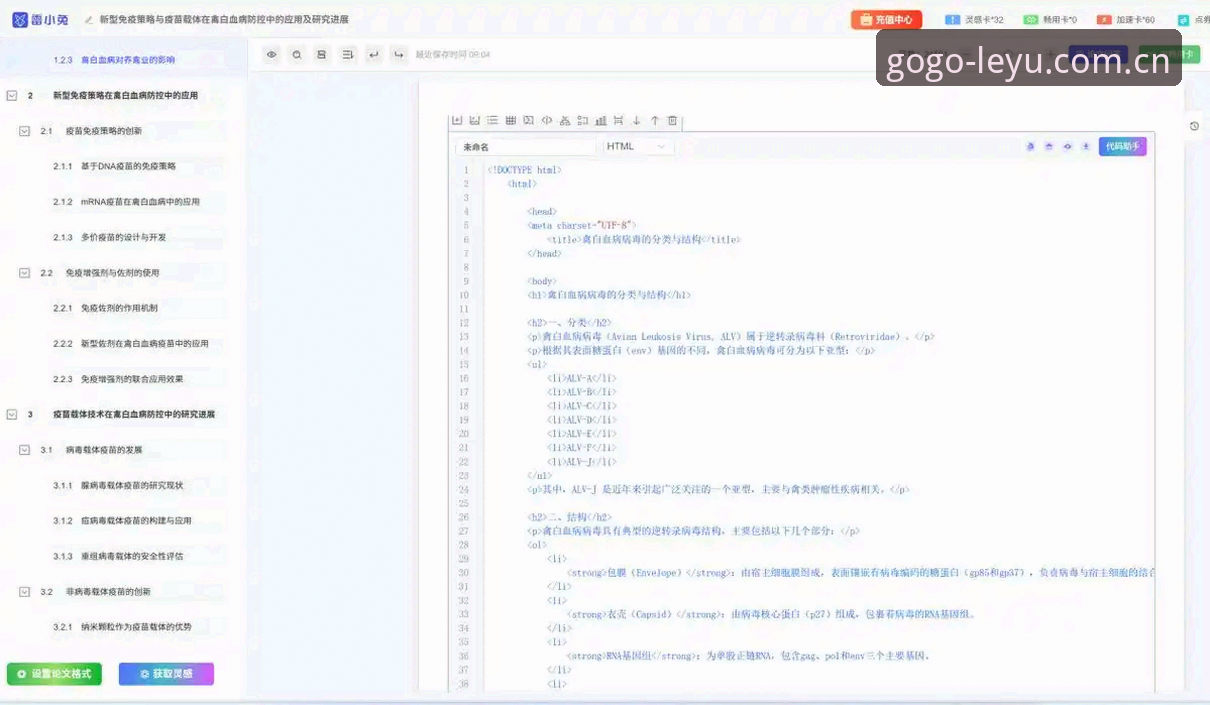Click the code line <li>ALV-J</li>
1210x705 pixels.
[582, 462]
